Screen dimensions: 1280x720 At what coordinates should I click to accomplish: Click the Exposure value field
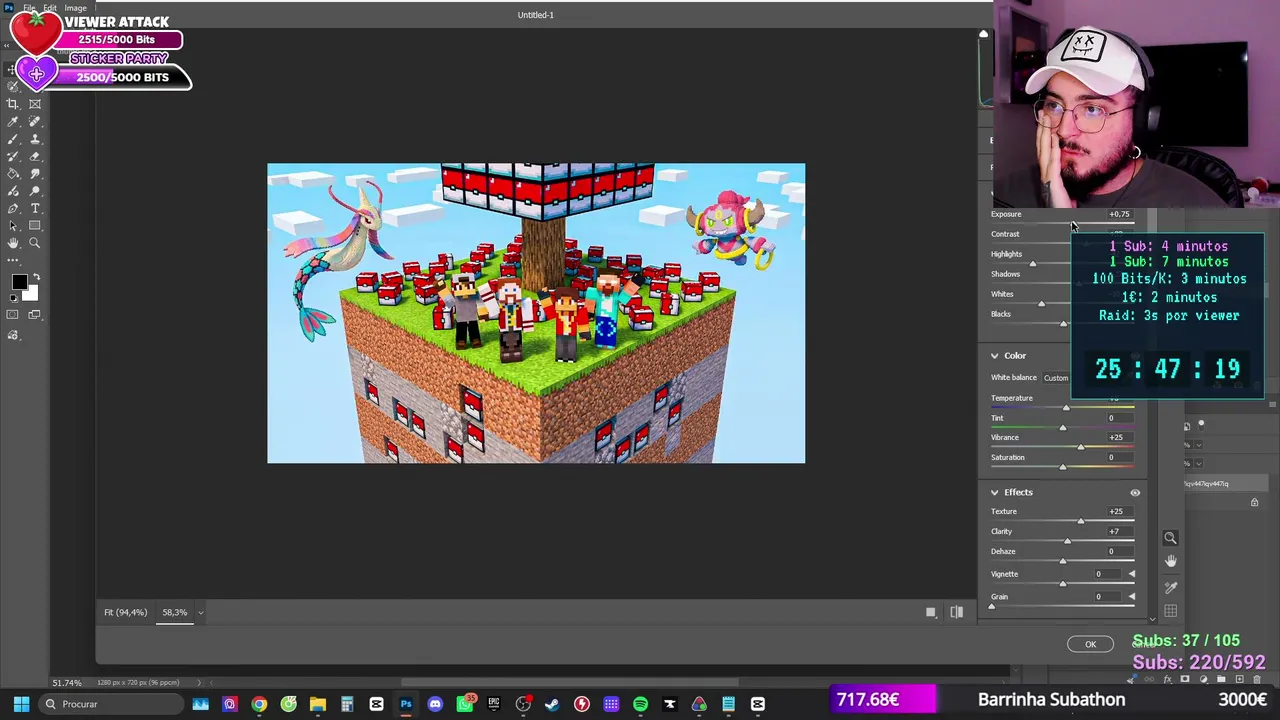1119,214
